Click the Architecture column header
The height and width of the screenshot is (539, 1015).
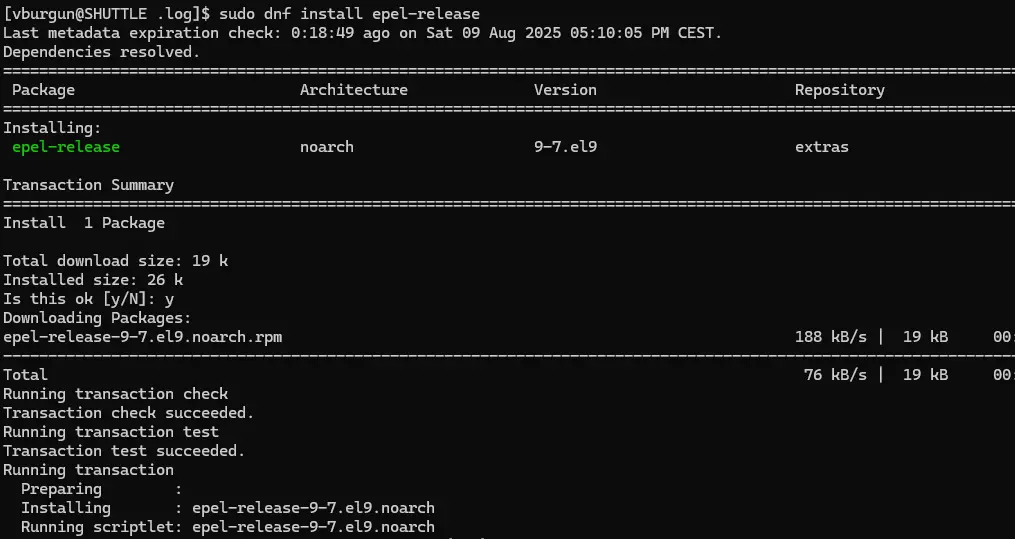353,90
